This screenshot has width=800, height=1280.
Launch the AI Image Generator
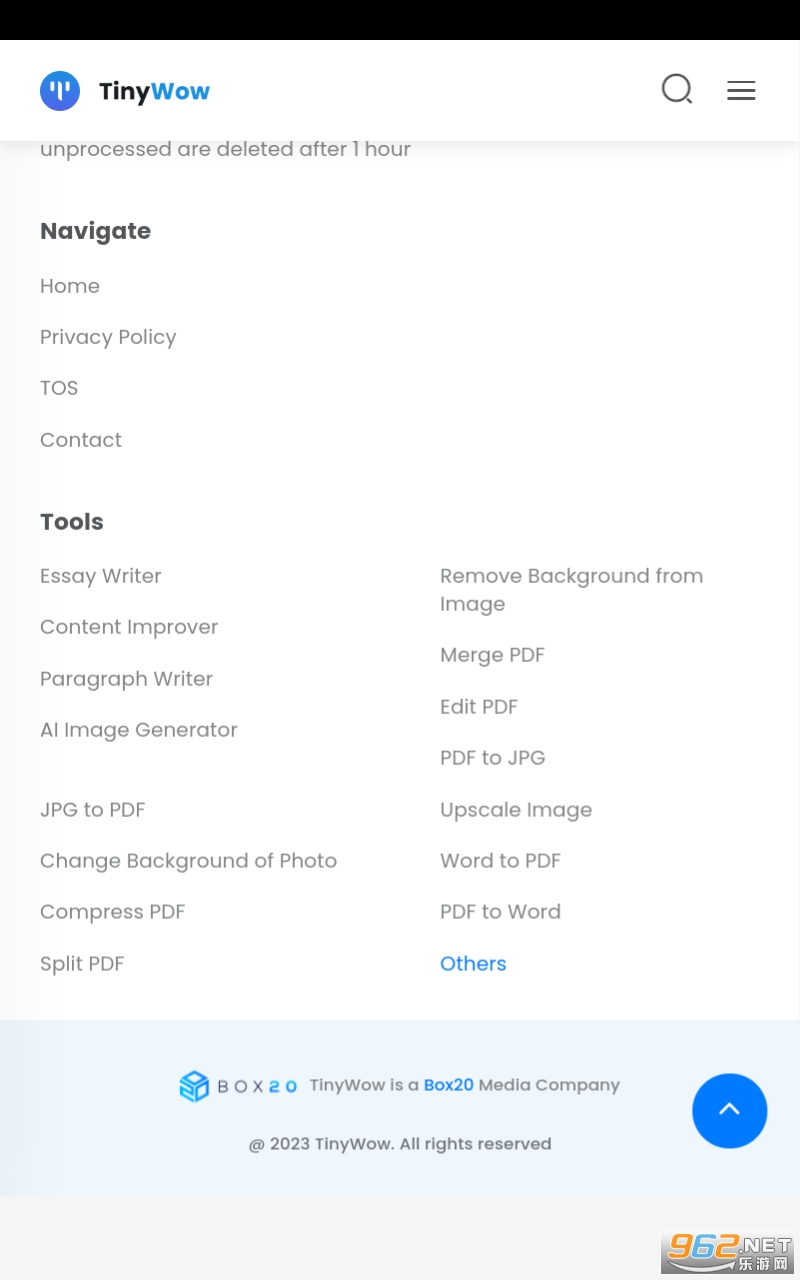[139, 730]
